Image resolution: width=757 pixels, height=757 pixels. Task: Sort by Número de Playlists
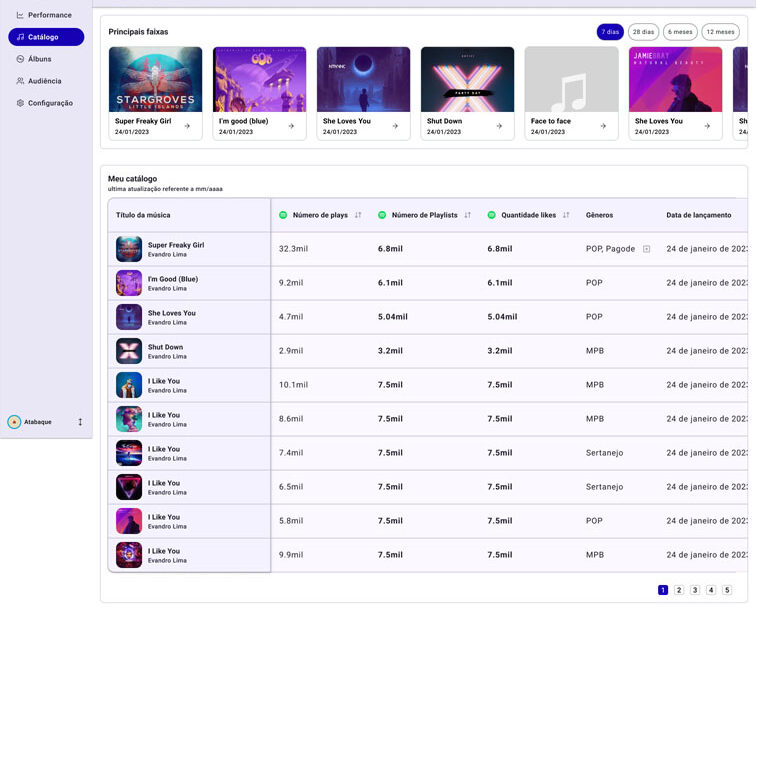(467, 215)
